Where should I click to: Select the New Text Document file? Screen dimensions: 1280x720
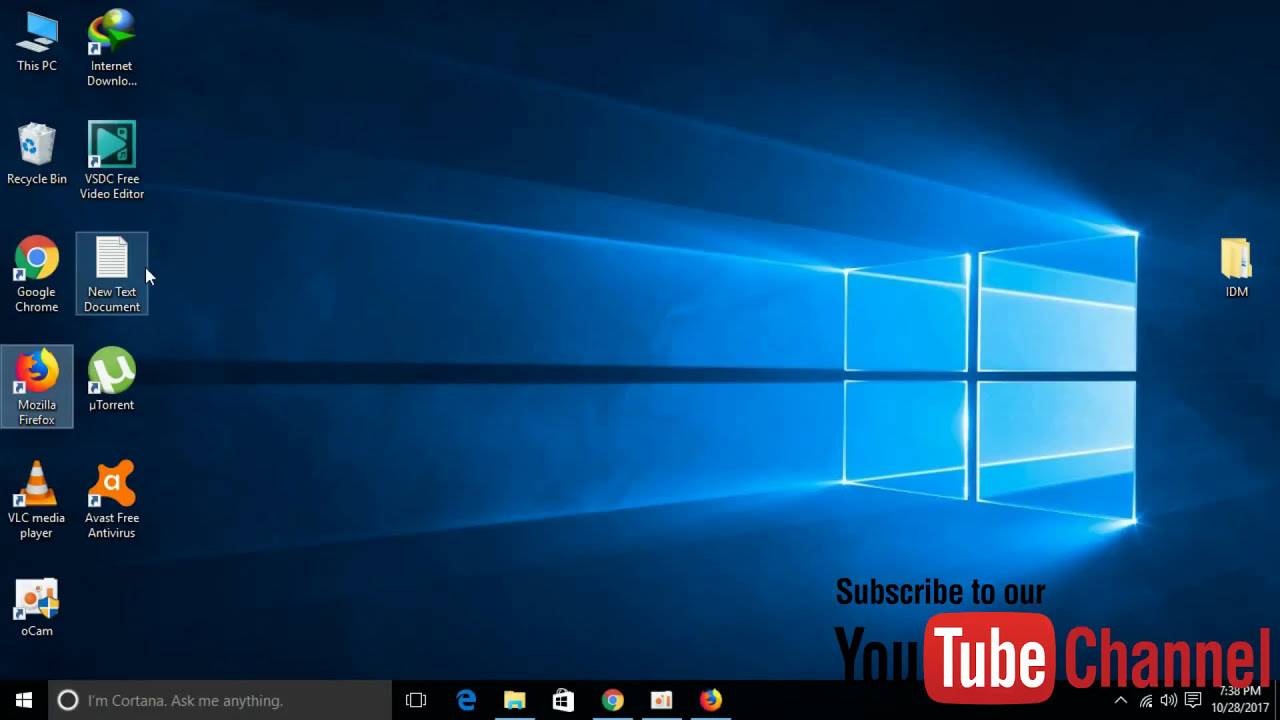112,274
